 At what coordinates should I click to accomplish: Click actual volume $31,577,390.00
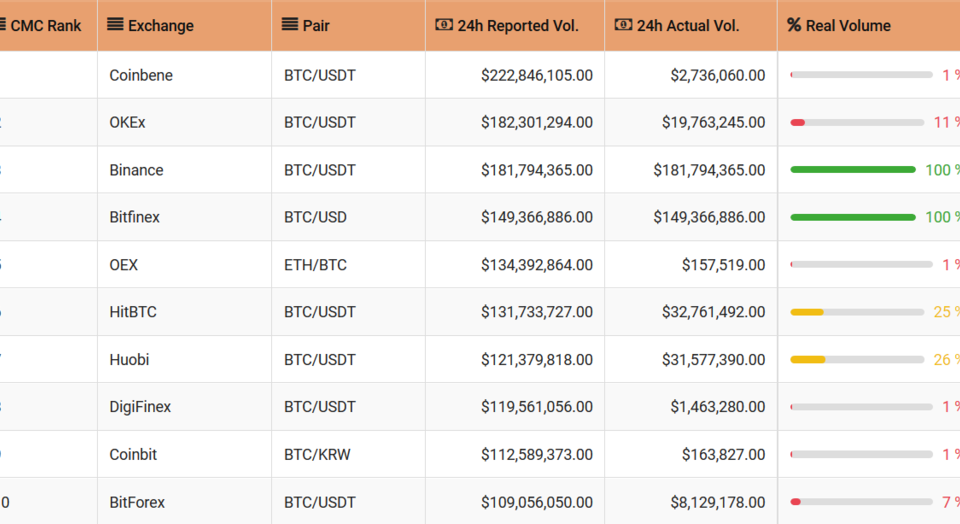pyautogui.click(x=713, y=360)
